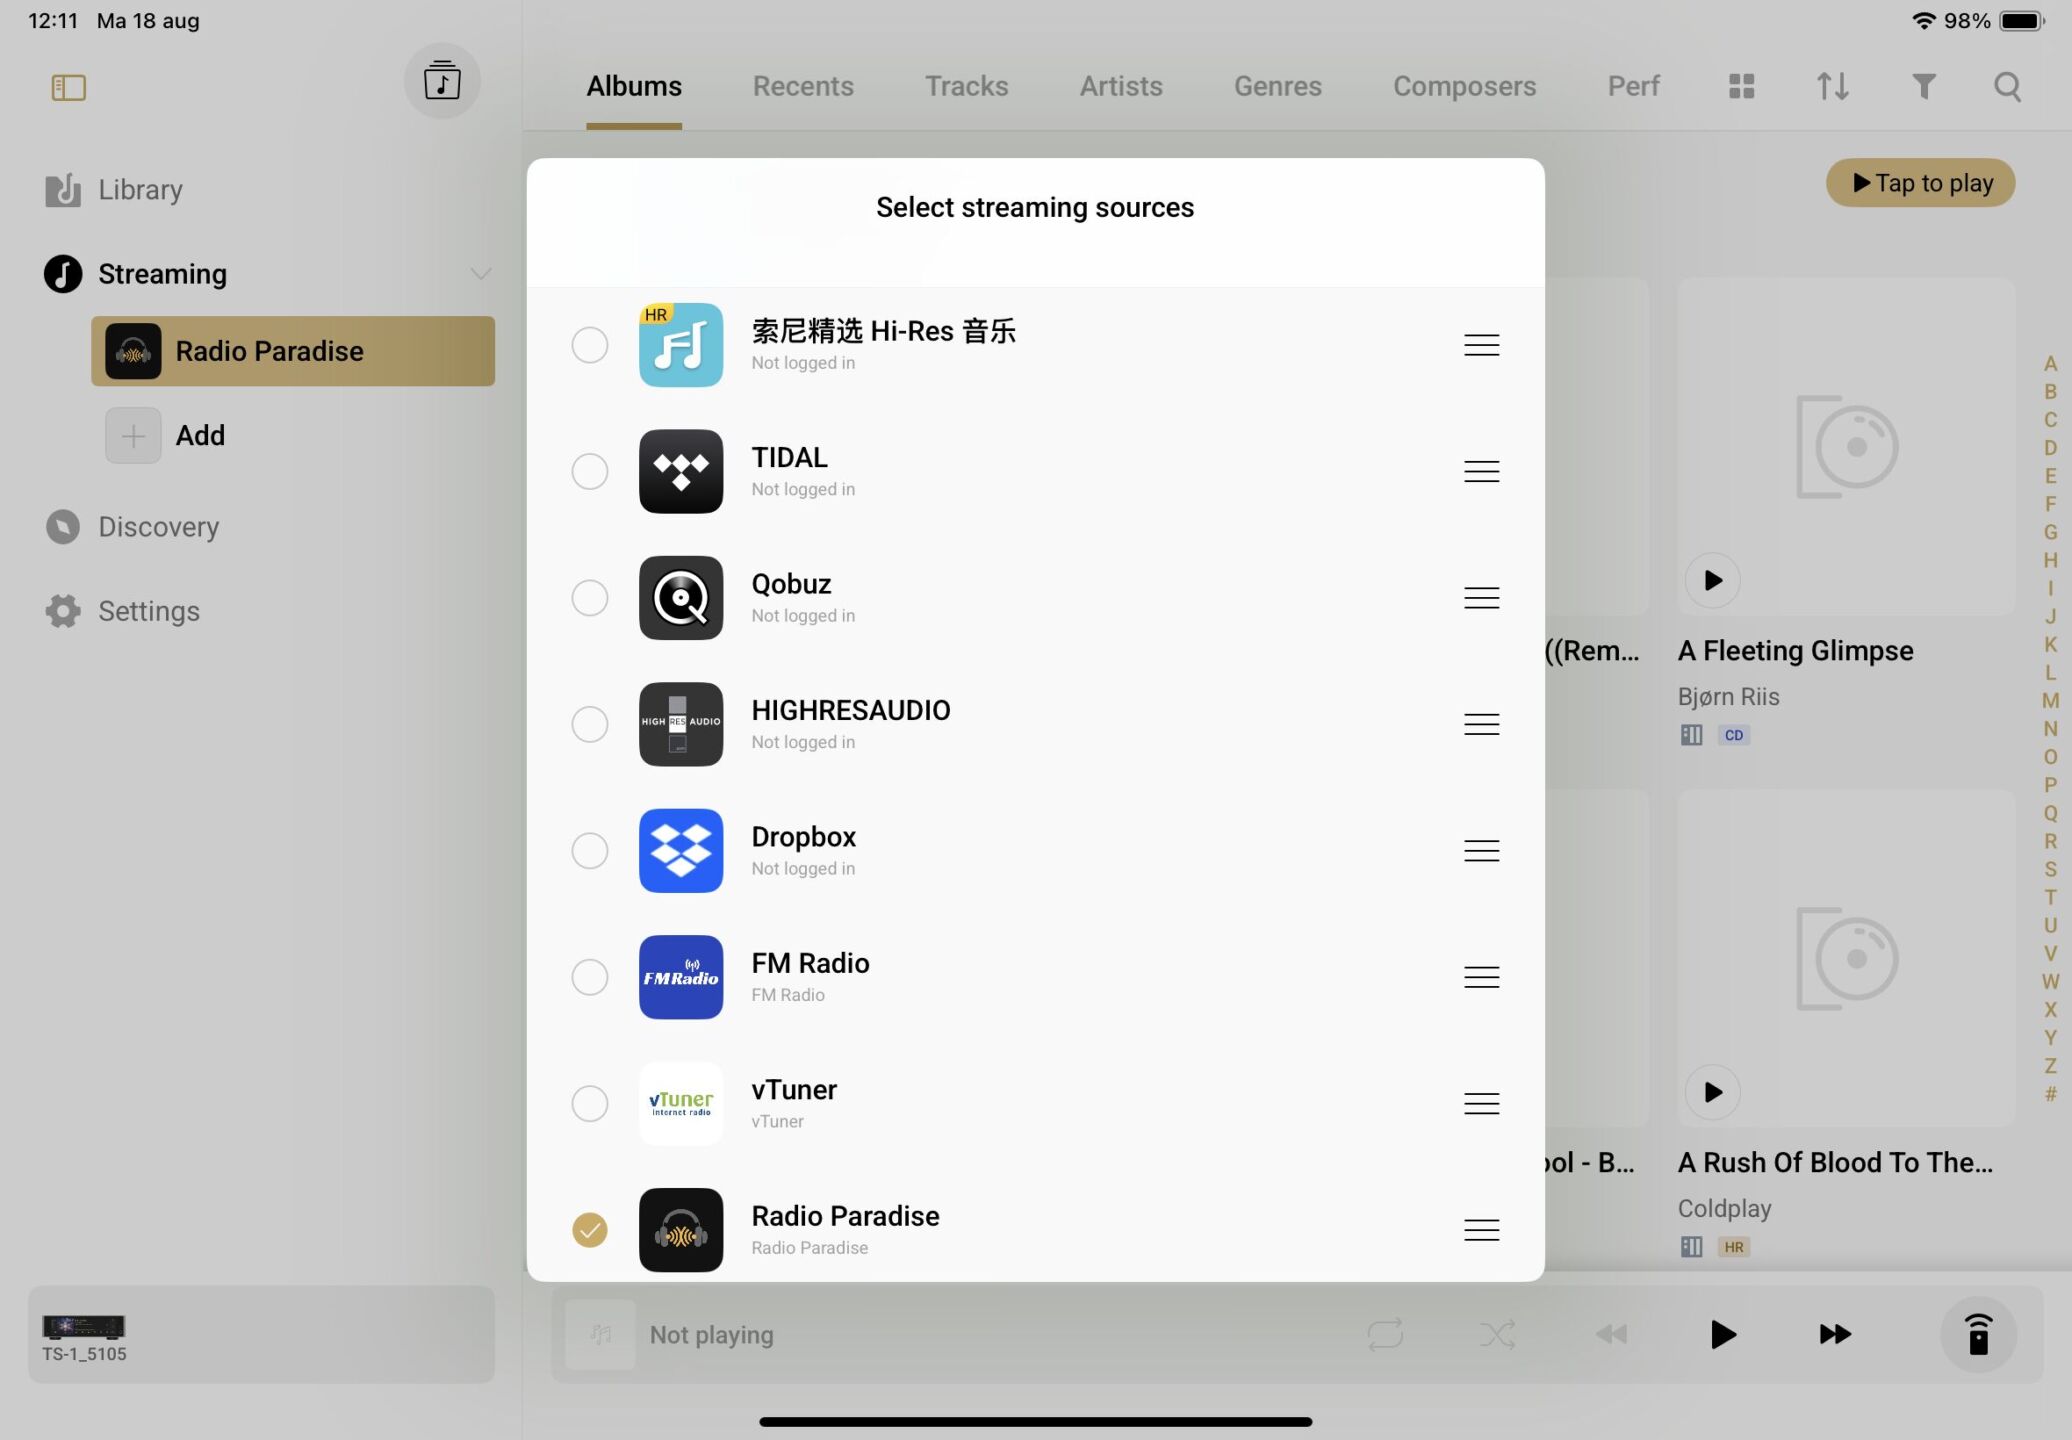This screenshot has width=2072, height=1440.
Task: Open Library in the sidebar
Action: point(114,190)
